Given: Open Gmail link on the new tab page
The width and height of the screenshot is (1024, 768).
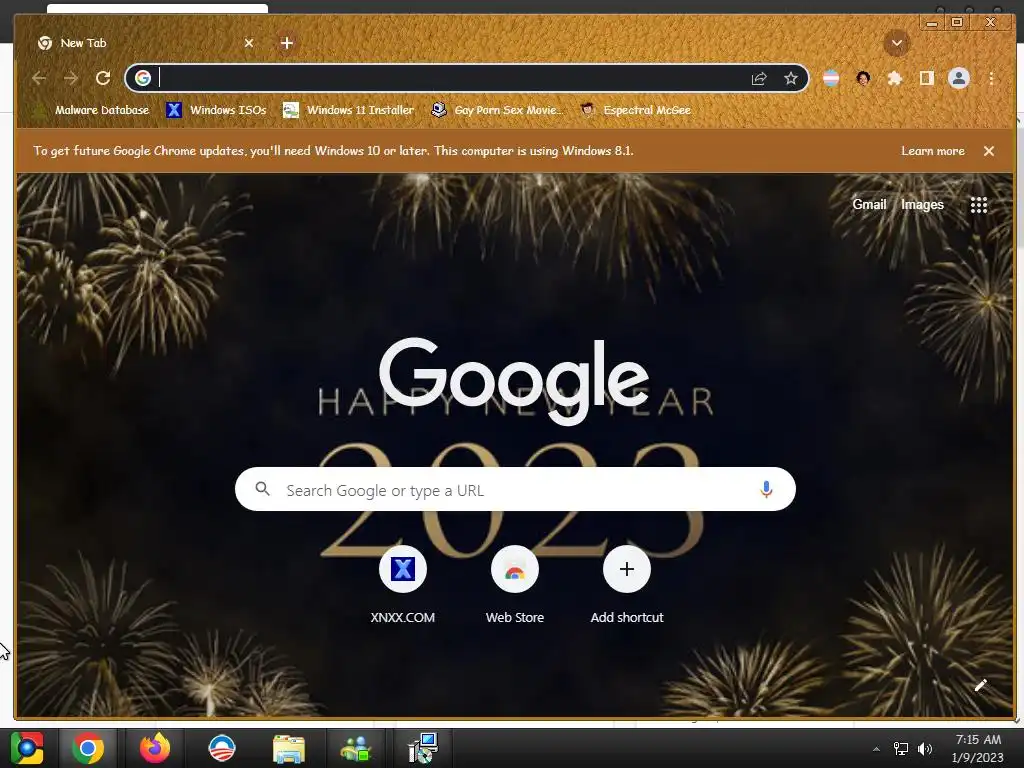Looking at the screenshot, I should [869, 204].
